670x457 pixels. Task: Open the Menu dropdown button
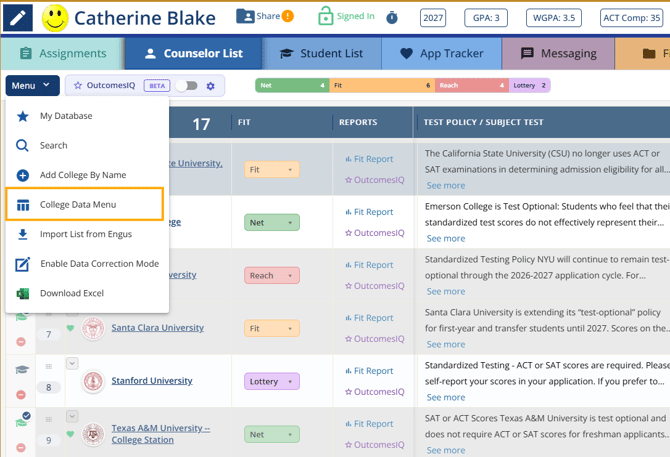pyautogui.click(x=32, y=85)
